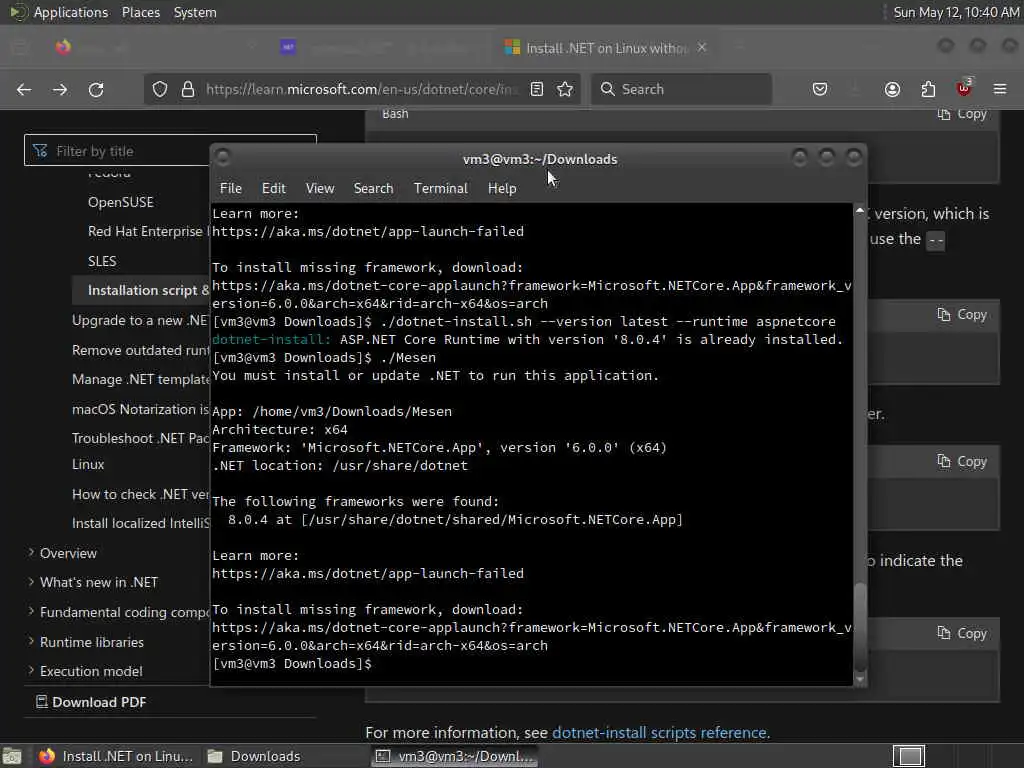1024x768 pixels.
Task: Open Upgrade to a new .NET entry
Action: point(140,320)
